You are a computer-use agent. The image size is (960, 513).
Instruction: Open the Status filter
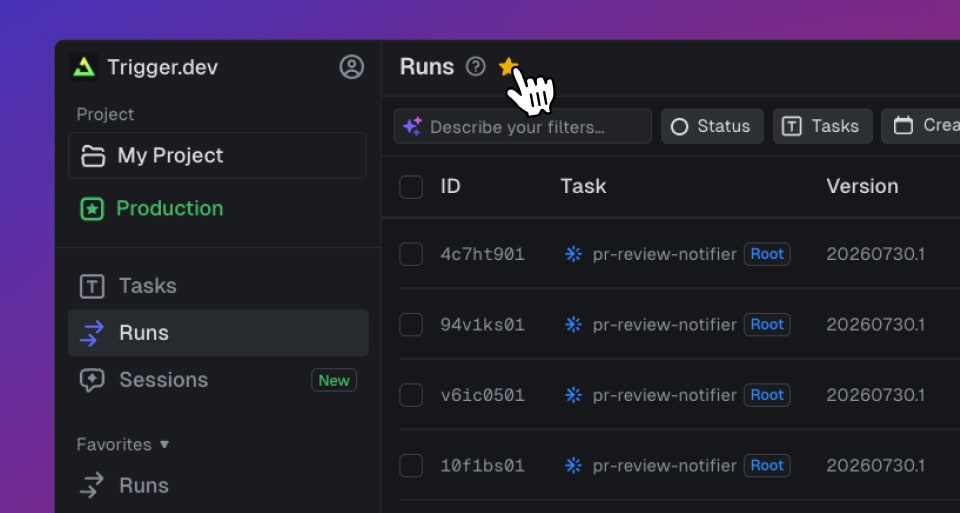point(712,126)
